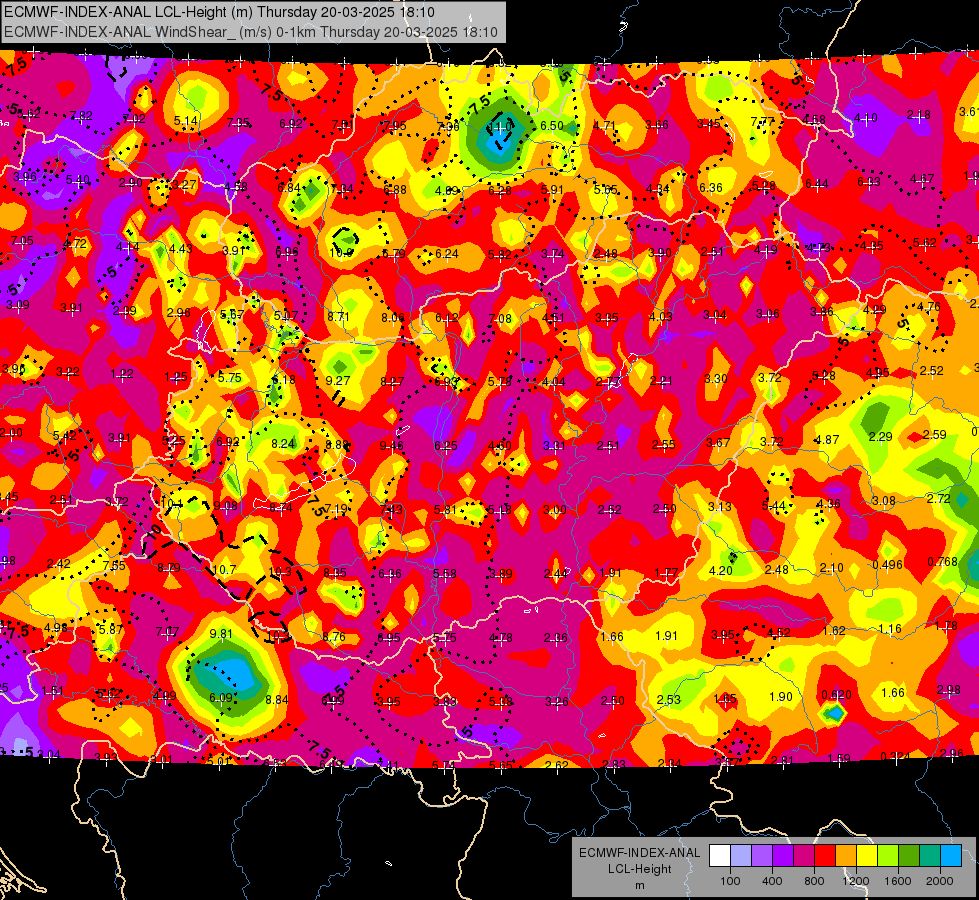Select the yellow legend swatch
Screen dimensions: 979x900
tap(867, 856)
